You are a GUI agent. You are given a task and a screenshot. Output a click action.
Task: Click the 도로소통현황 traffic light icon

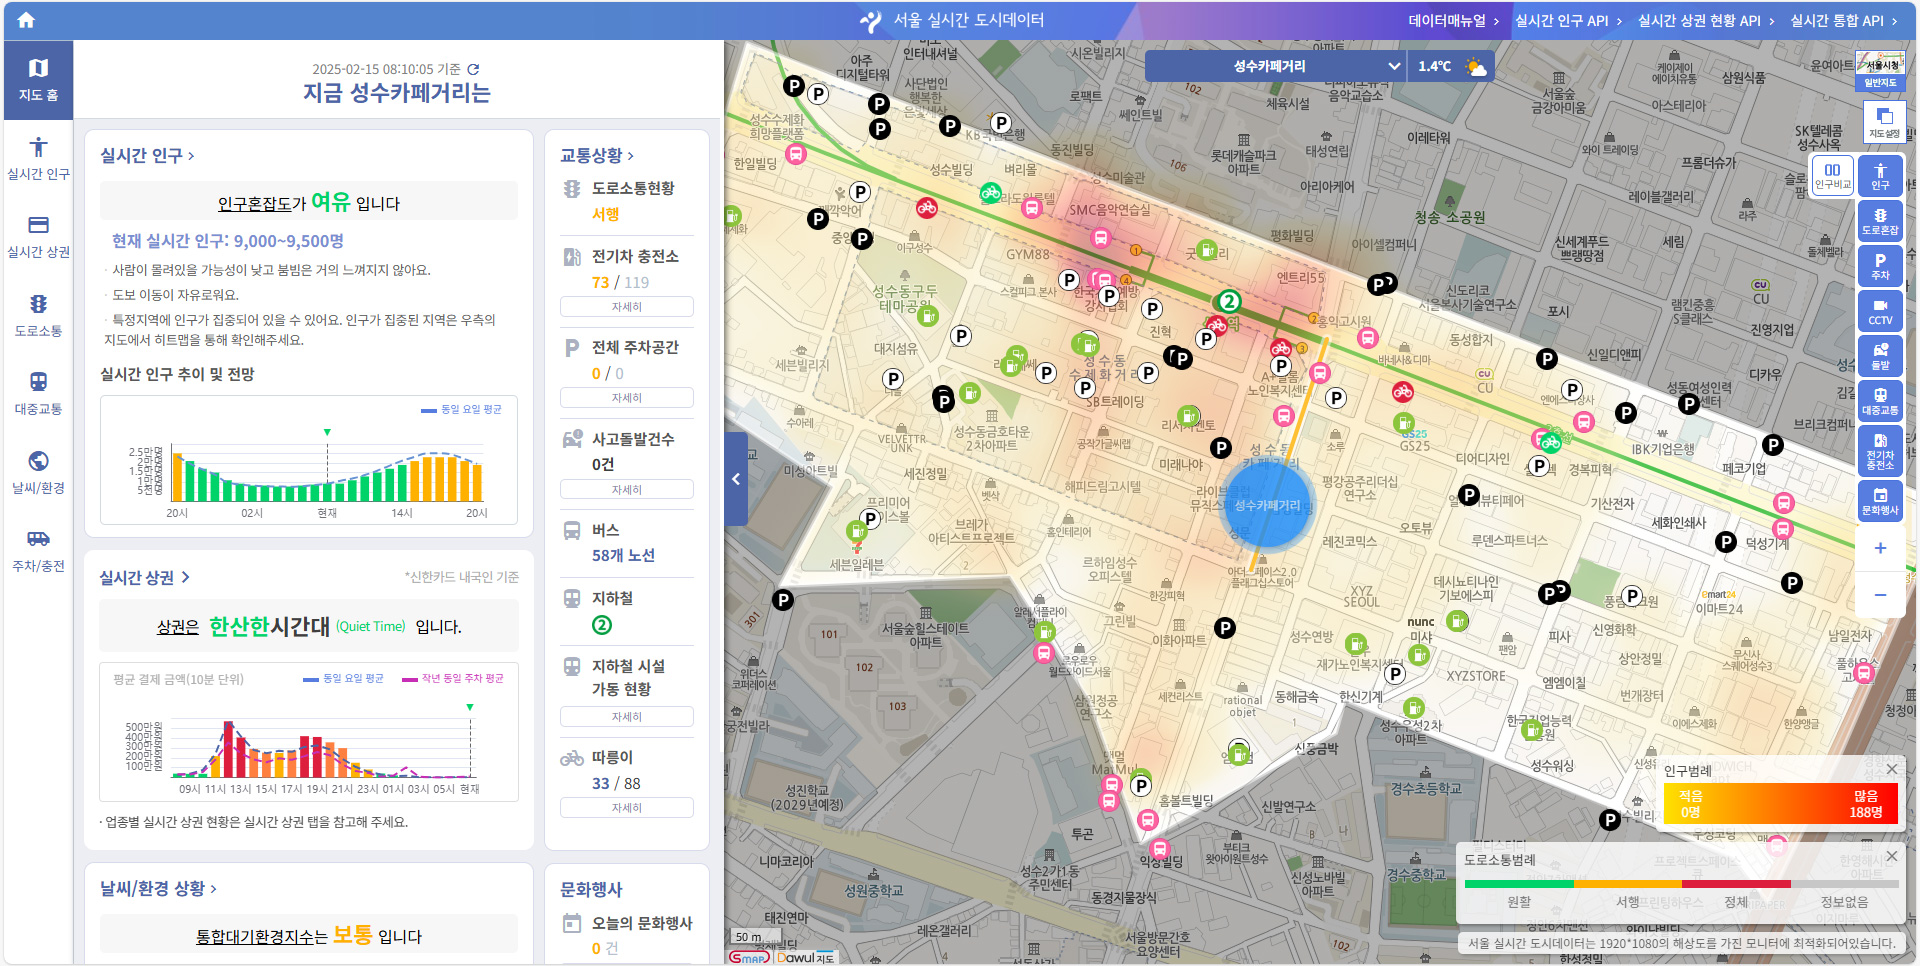(572, 189)
